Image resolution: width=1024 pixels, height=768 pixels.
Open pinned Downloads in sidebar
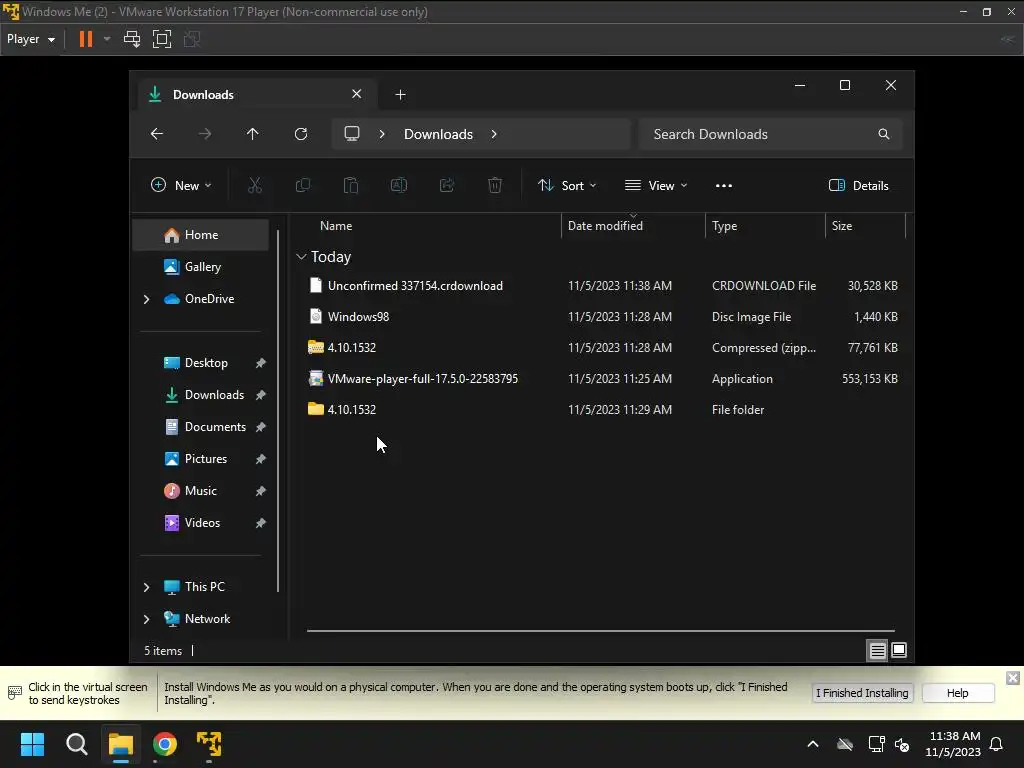(x=213, y=395)
